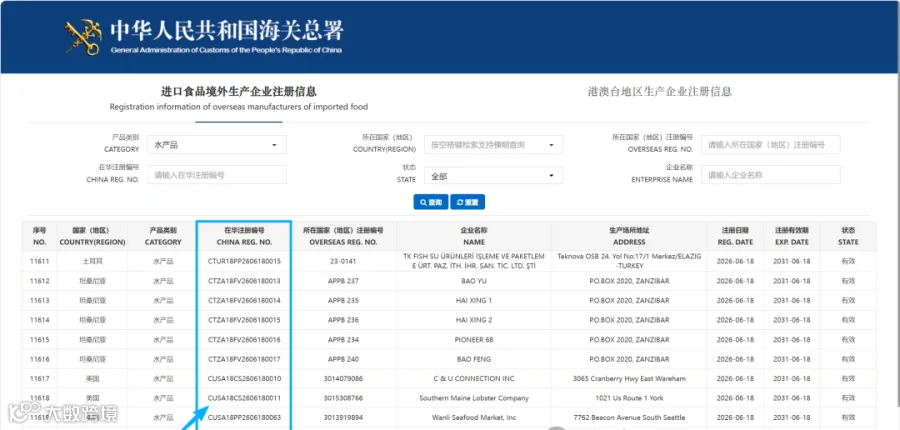This screenshot has width=900, height=430.
Task: Click overseas reg number APPB 236
Action: [343, 320]
